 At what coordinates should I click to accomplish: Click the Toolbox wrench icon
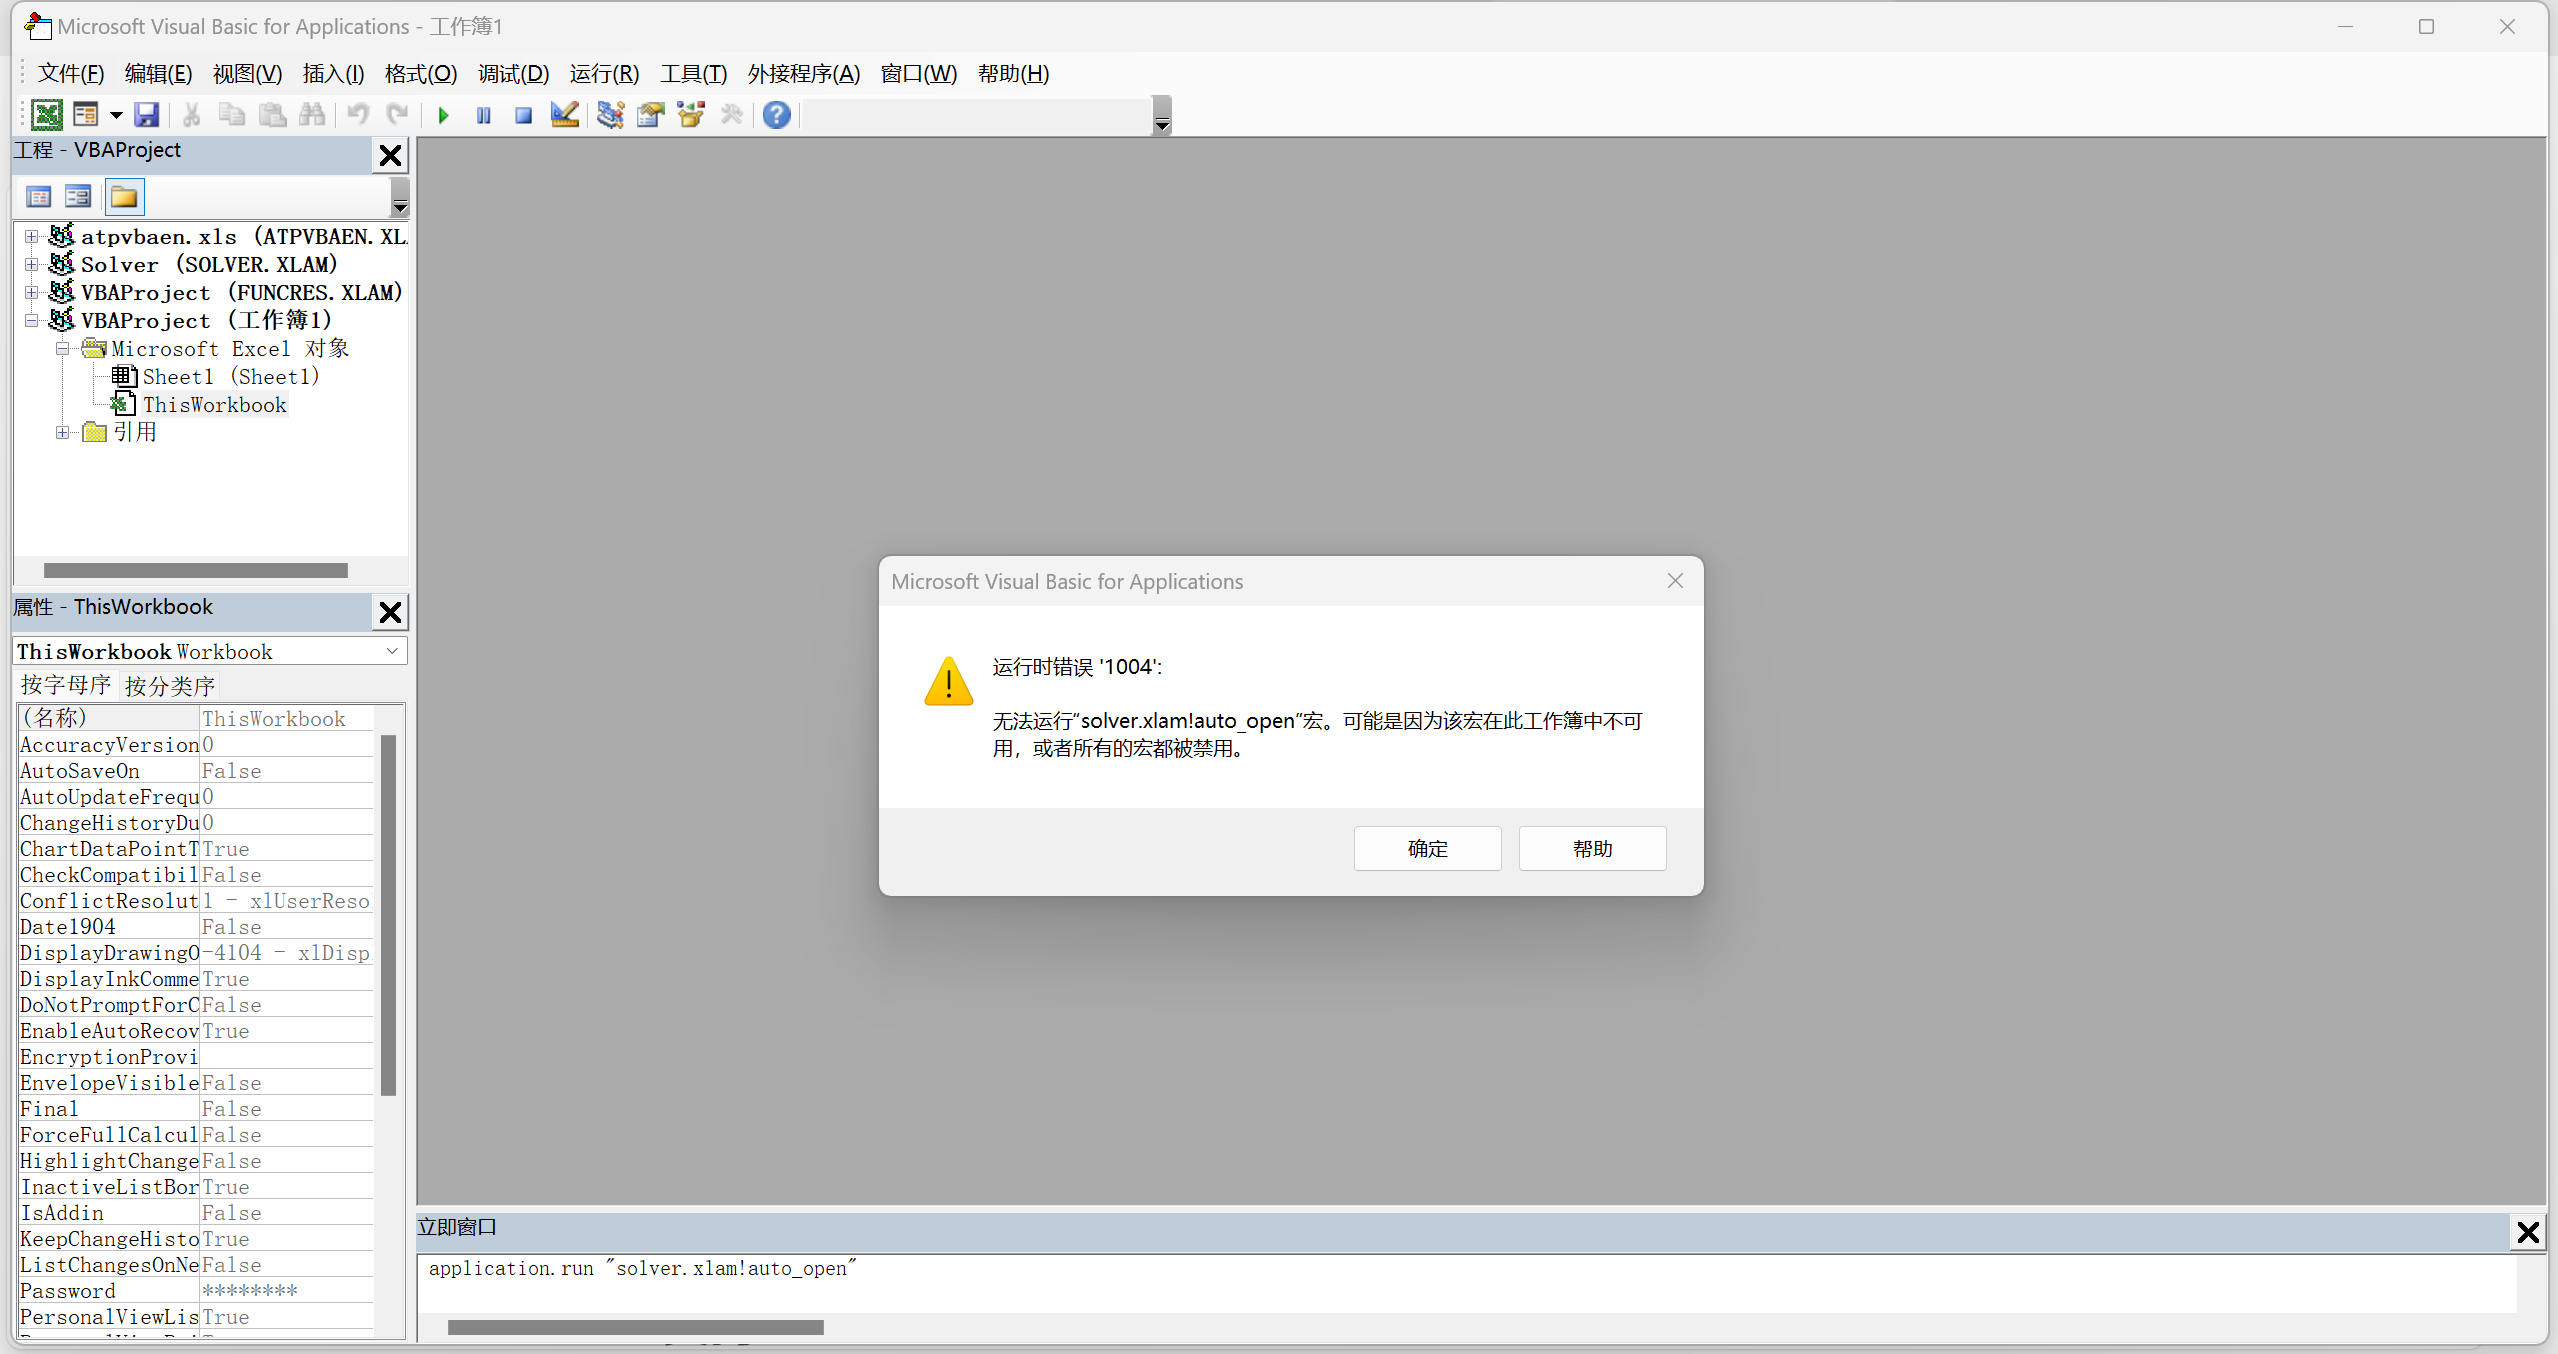(x=732, y=115)
